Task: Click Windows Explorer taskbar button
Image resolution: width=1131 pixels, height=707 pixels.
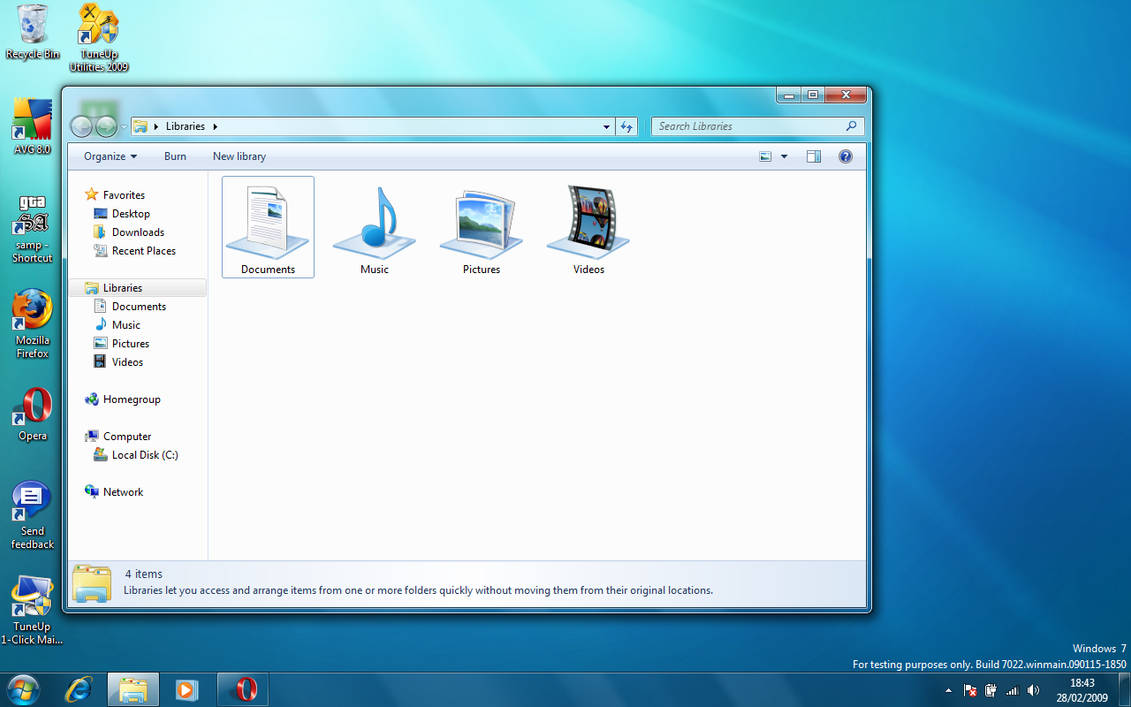Action: click(133, 690)
